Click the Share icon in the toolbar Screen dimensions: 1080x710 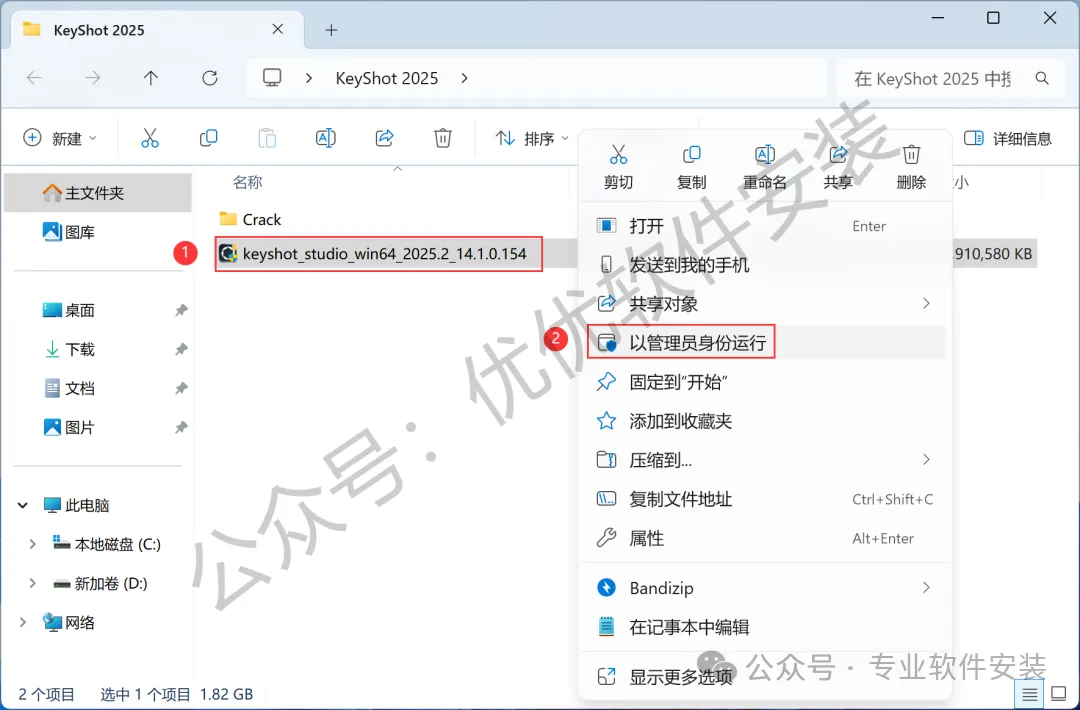tap(384, 138)
